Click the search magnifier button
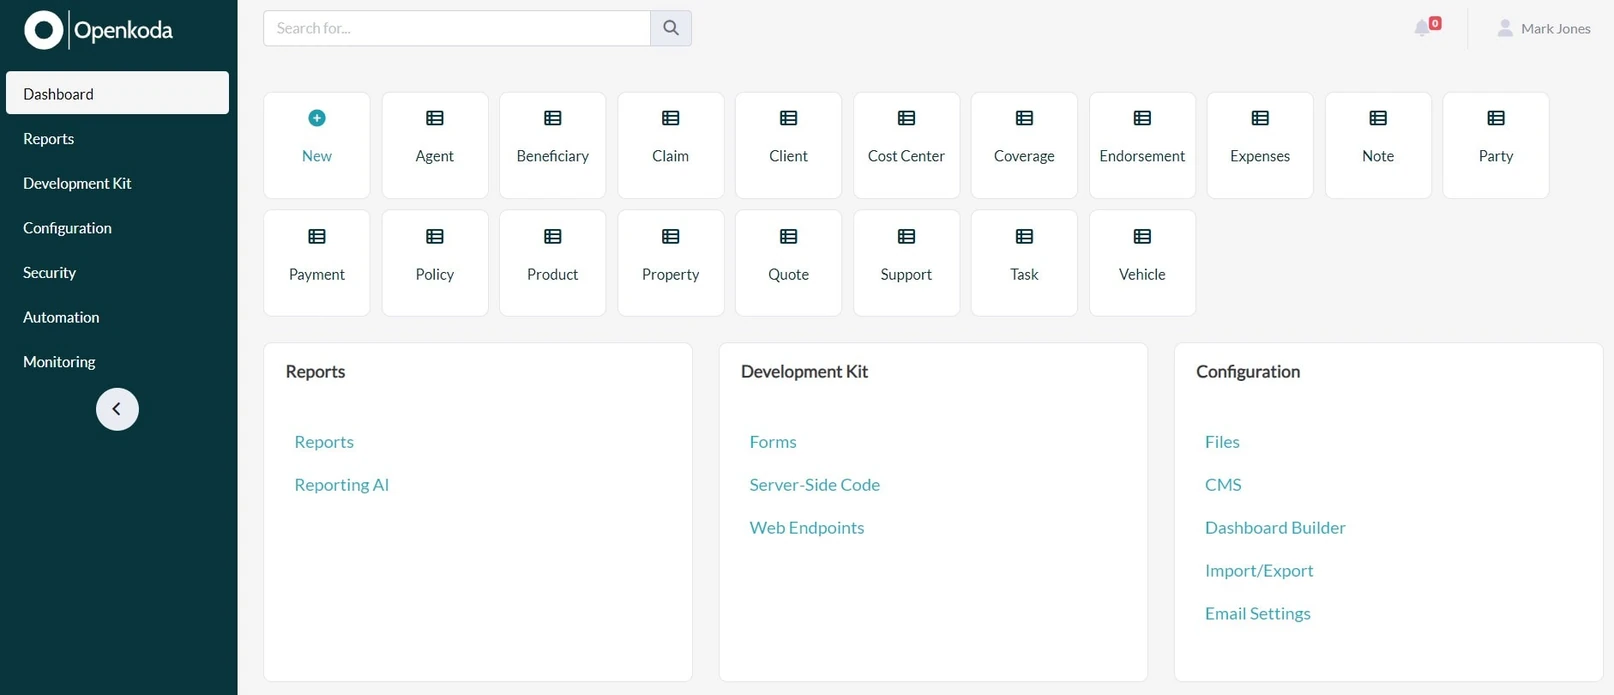Viewport: 1614px width, 695px height. [671, 28]
